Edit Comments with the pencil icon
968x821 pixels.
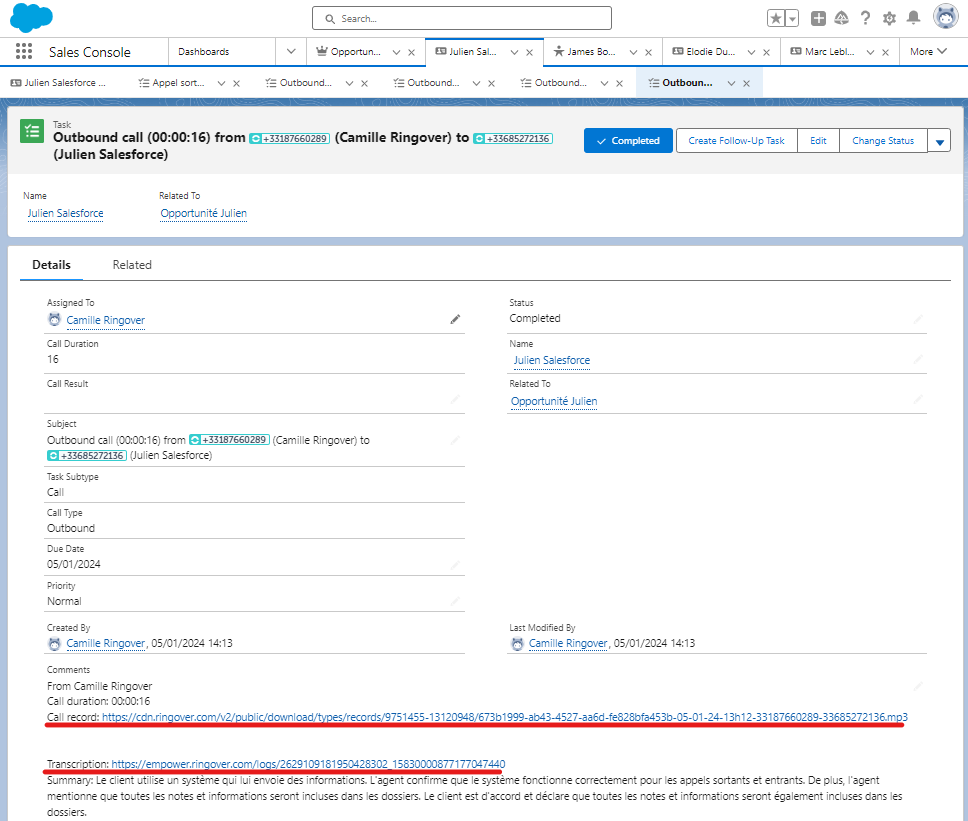pyautogui.click(x=918, y=686)
